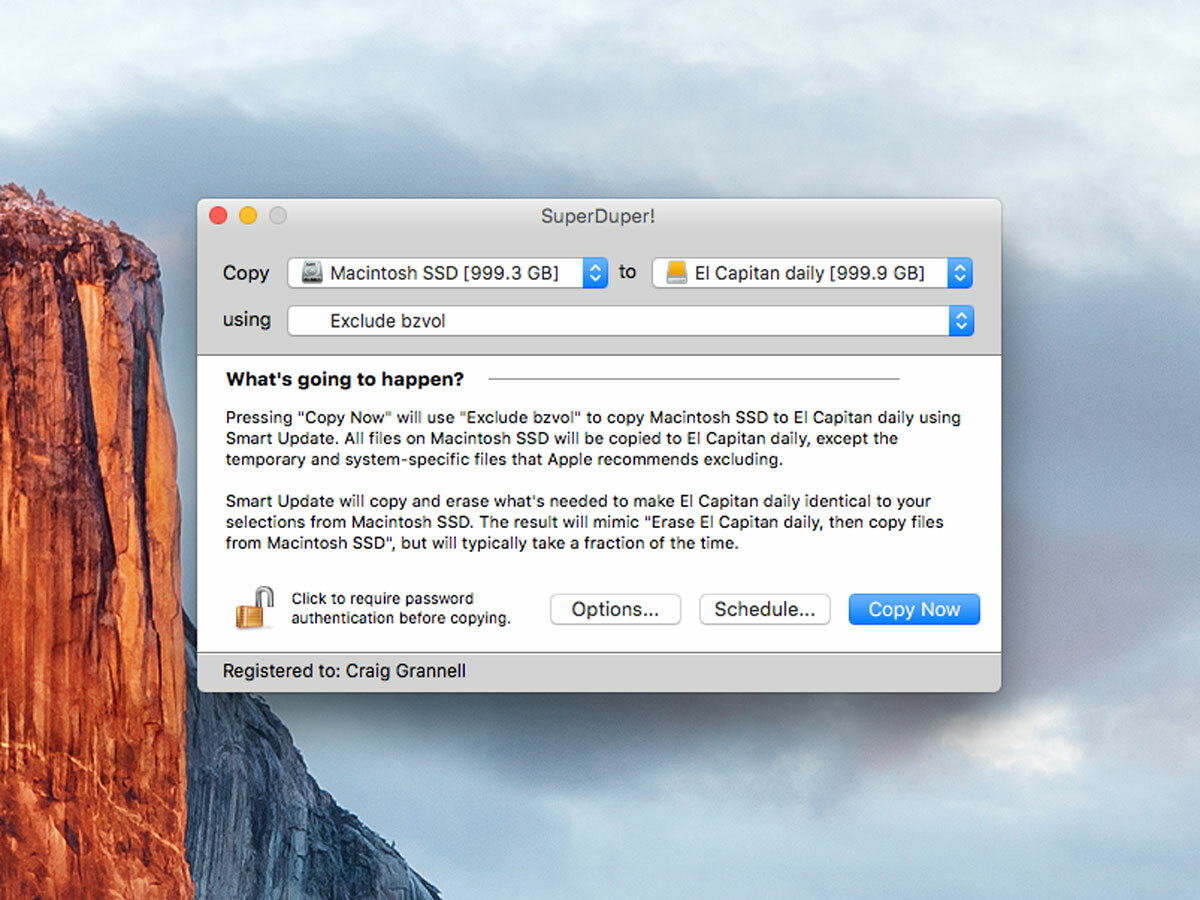1200x900 pixels.
Task: Open the source drive dropdown Macintosh SSD
Action: point(448,273)
